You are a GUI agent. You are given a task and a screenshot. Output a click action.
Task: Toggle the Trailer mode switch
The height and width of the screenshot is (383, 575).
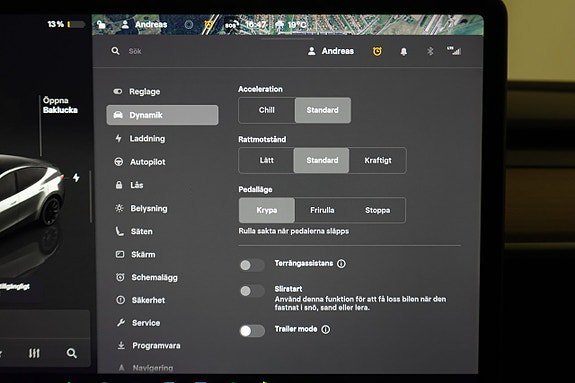coord(252,331)
